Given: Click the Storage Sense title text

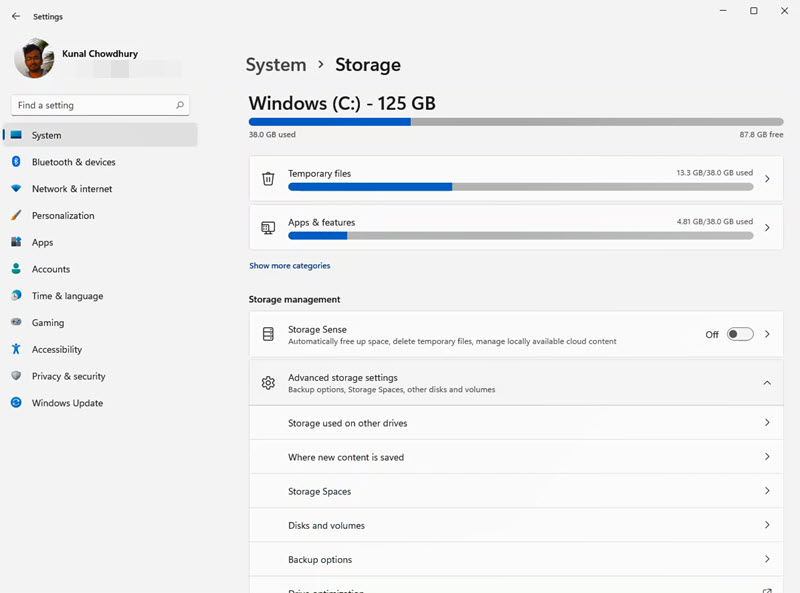Looking at the screenshot, I should coord(317,330).
